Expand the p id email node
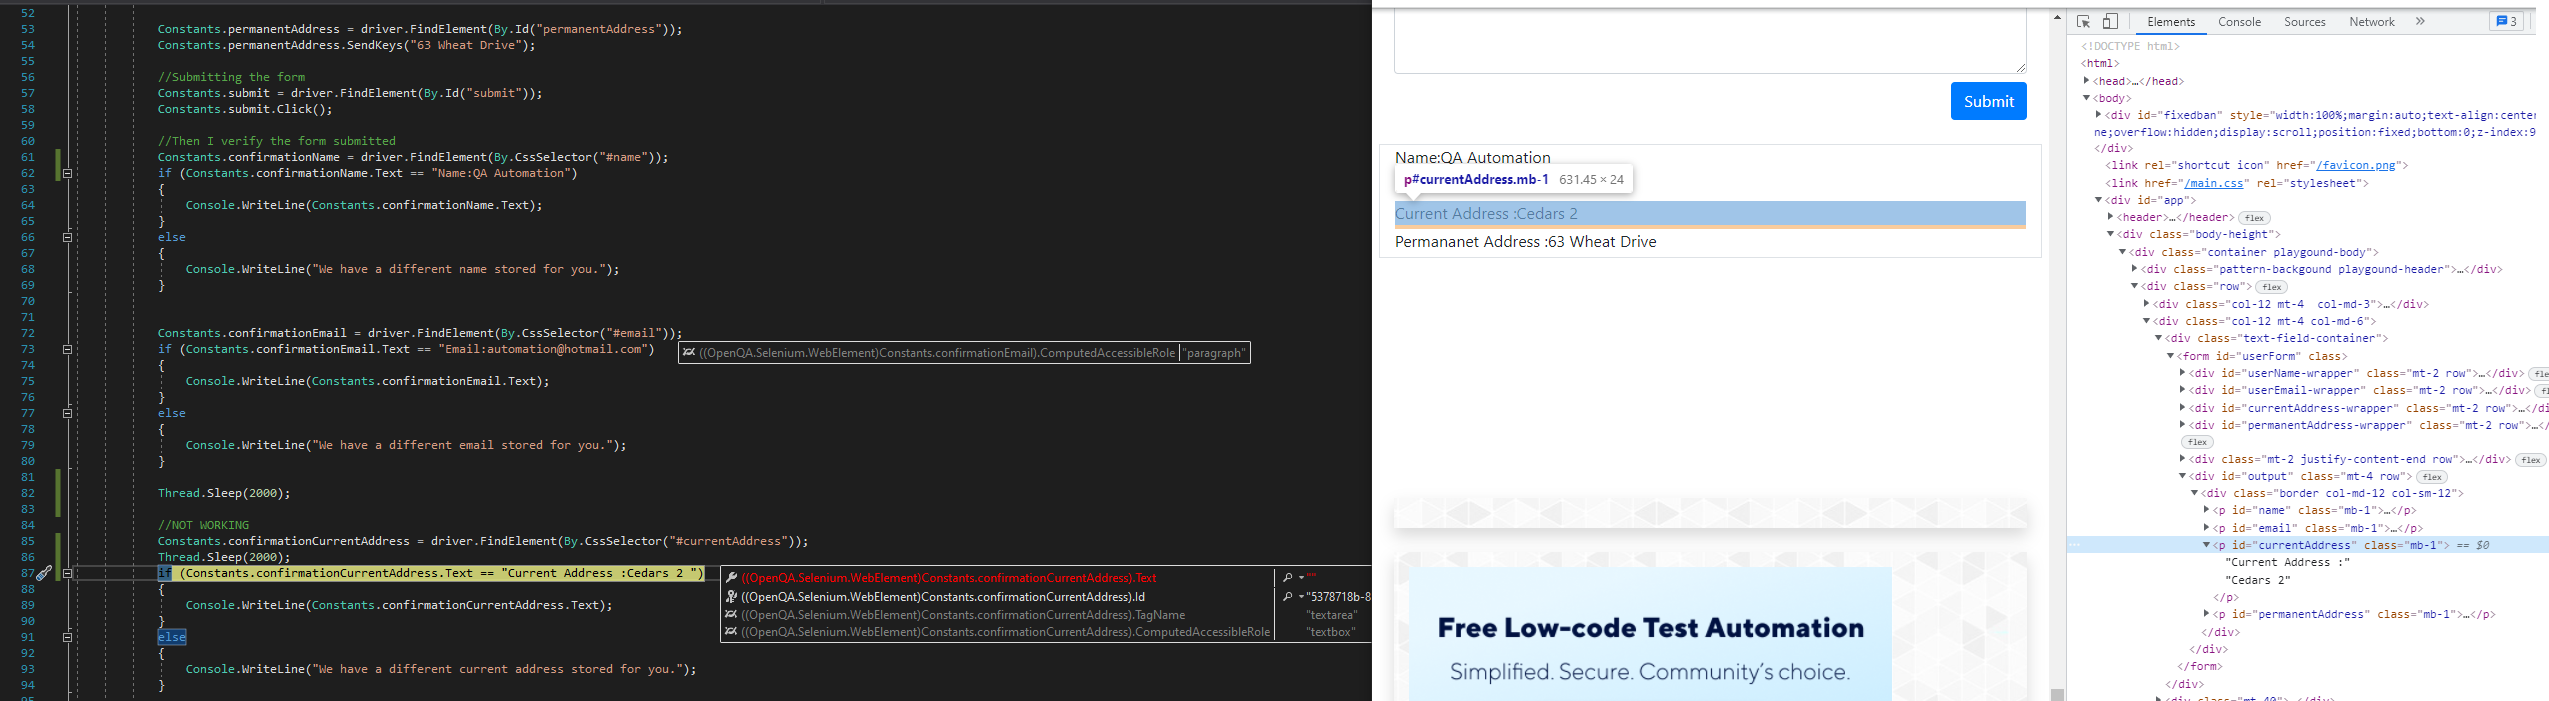This screenshot has height=701, width=2549. [x=2206, y=528]
